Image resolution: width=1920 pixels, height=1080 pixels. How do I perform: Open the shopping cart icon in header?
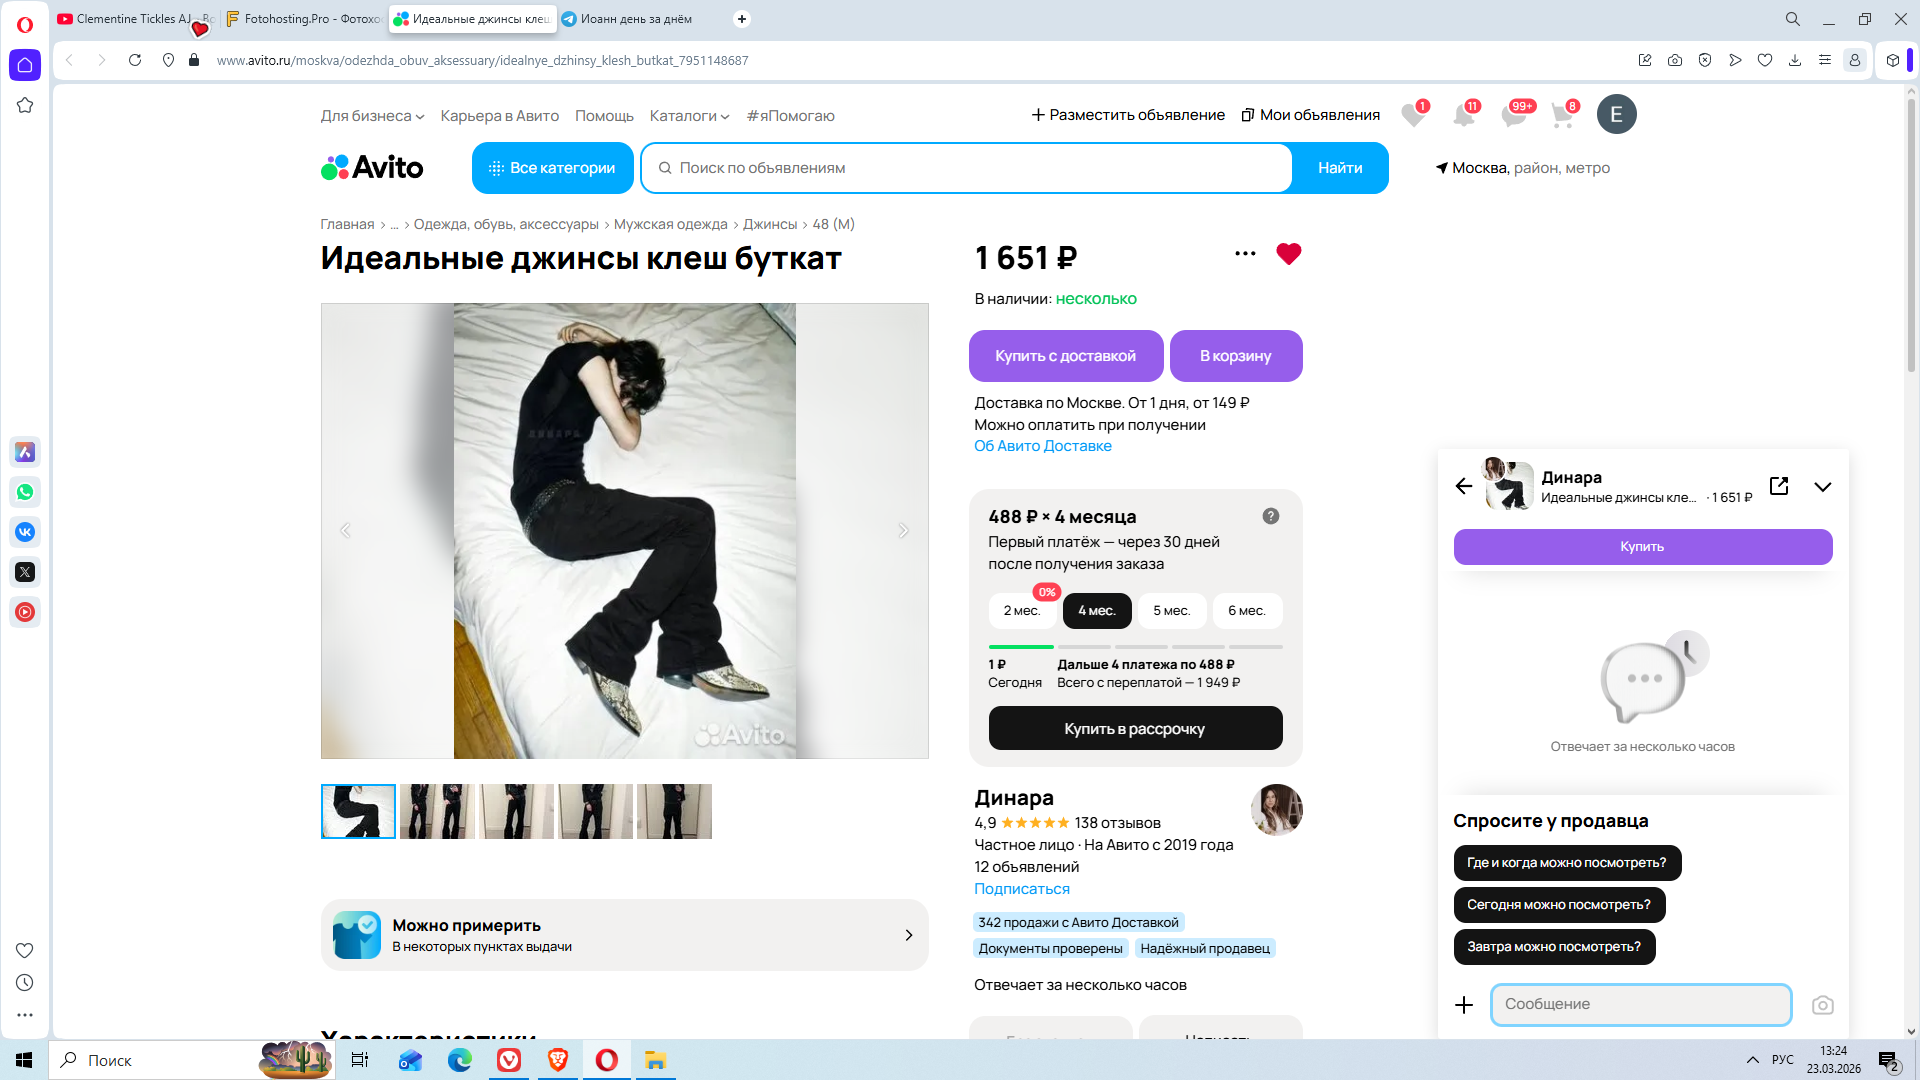(x=1562, y=116)
